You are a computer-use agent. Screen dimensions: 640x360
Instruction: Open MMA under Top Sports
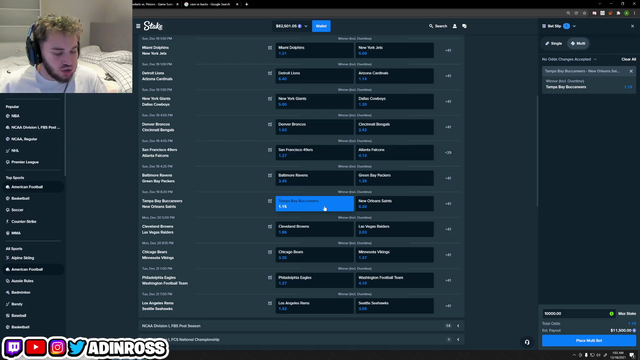click(16, 233)
